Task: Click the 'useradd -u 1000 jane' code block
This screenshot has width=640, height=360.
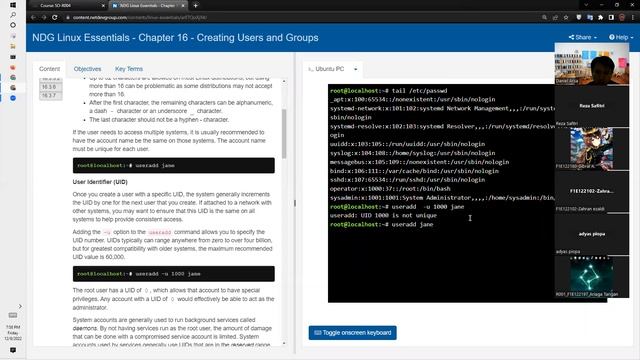Action: point(173,274)
